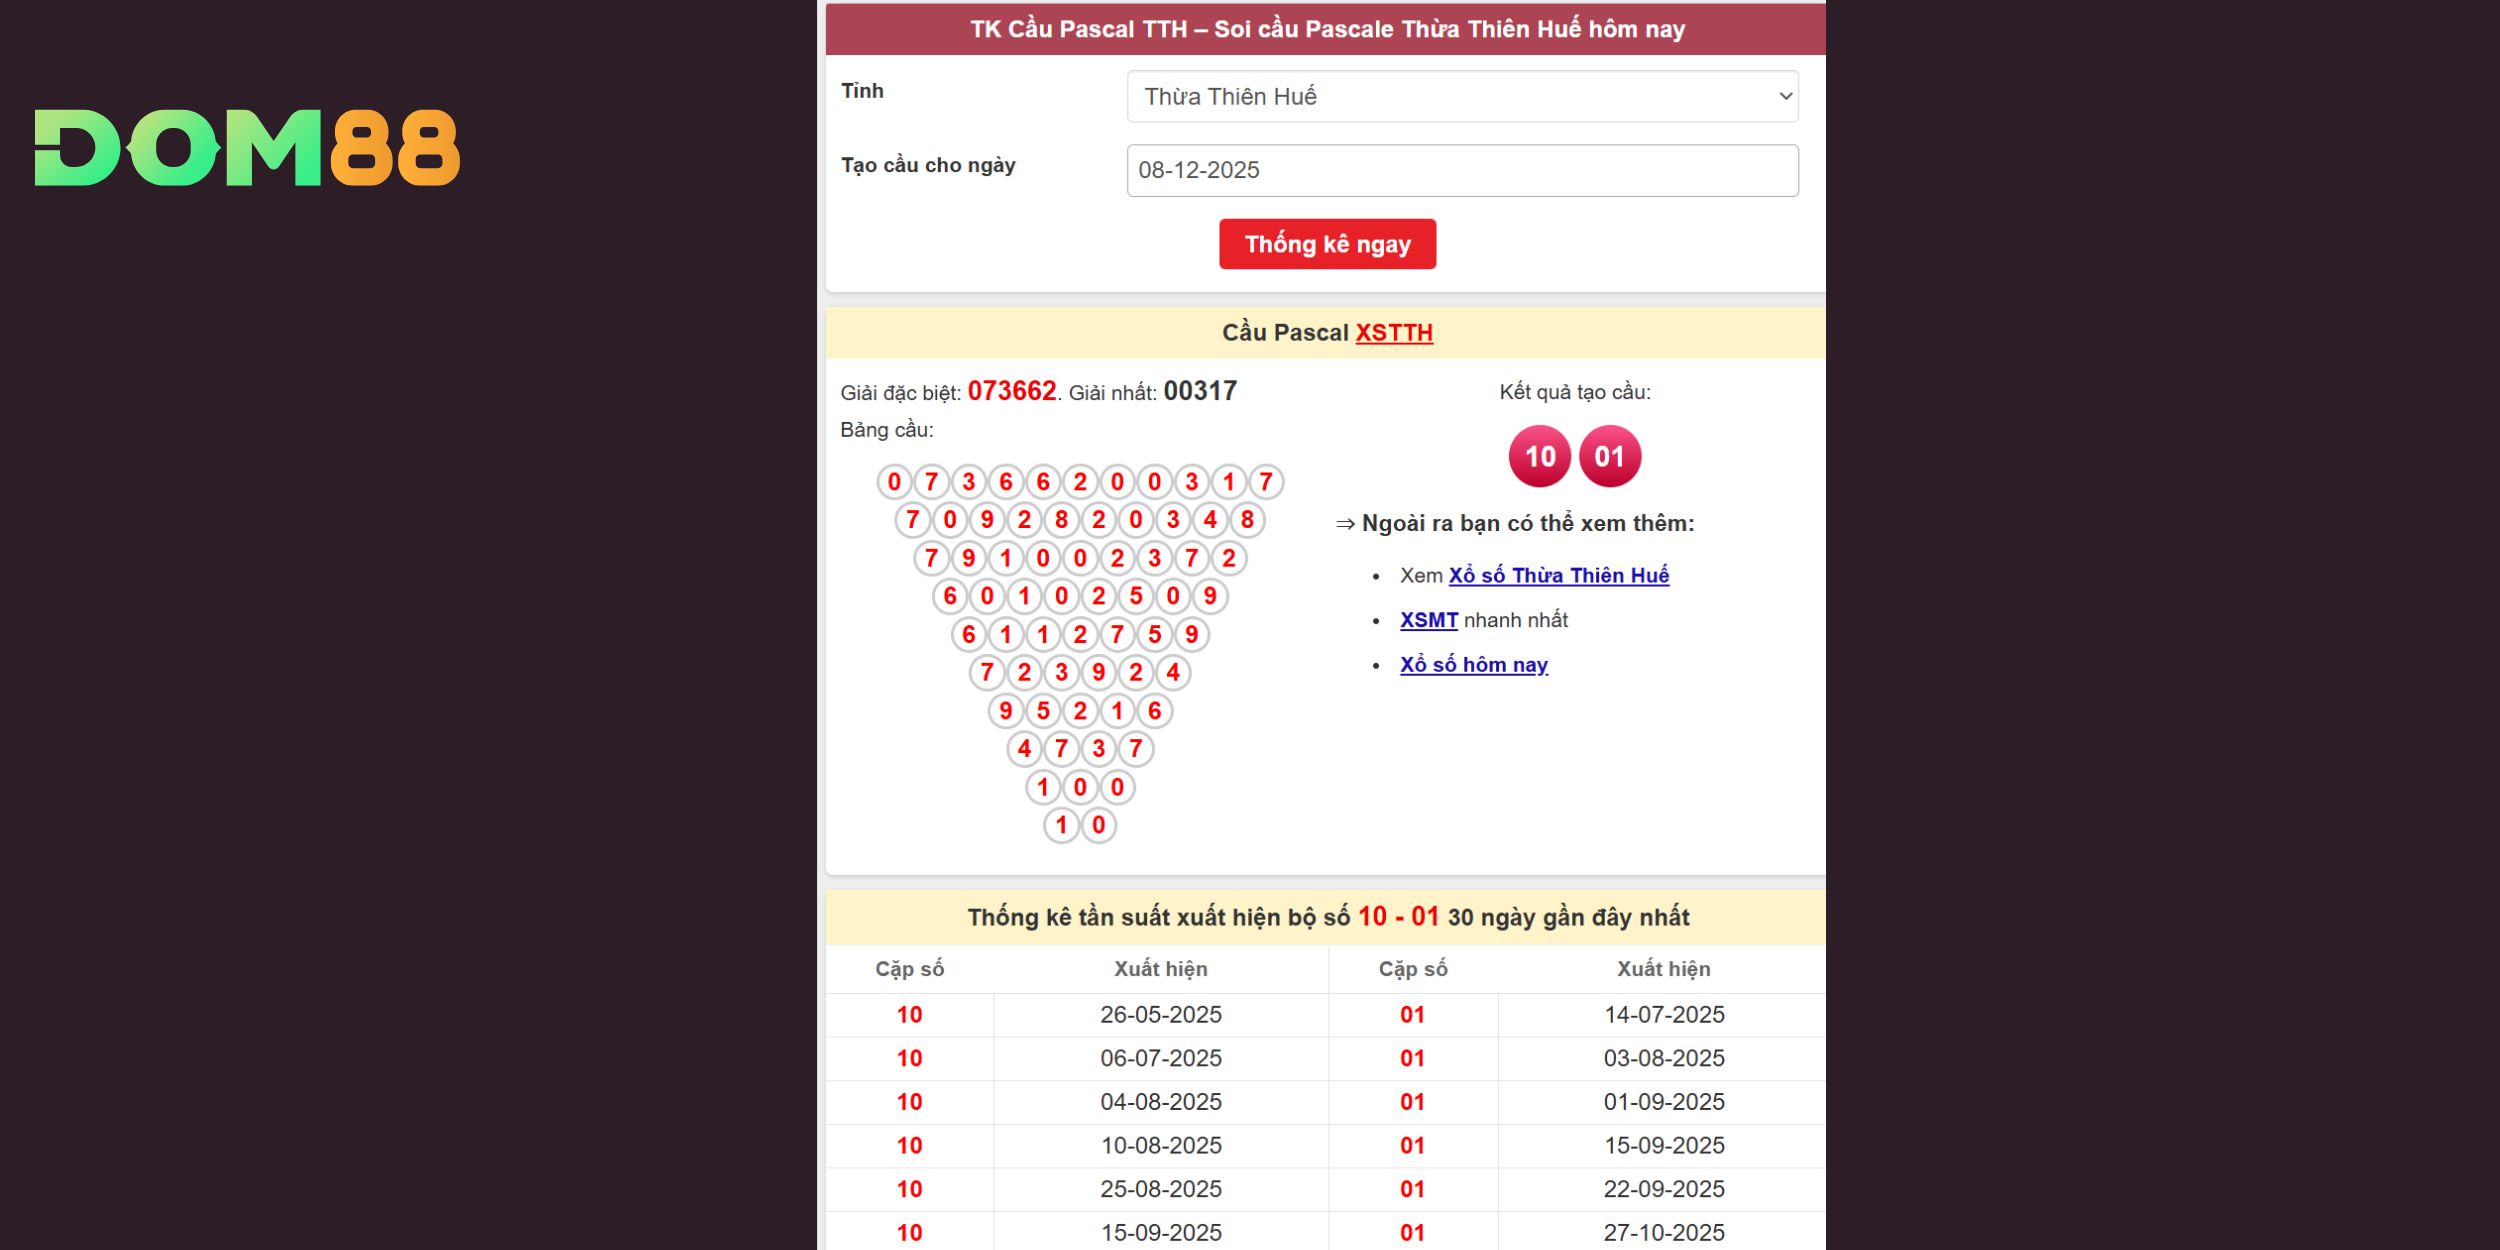Click the left ball 1 in bottom Pascal row

[x=1061, y=825]
